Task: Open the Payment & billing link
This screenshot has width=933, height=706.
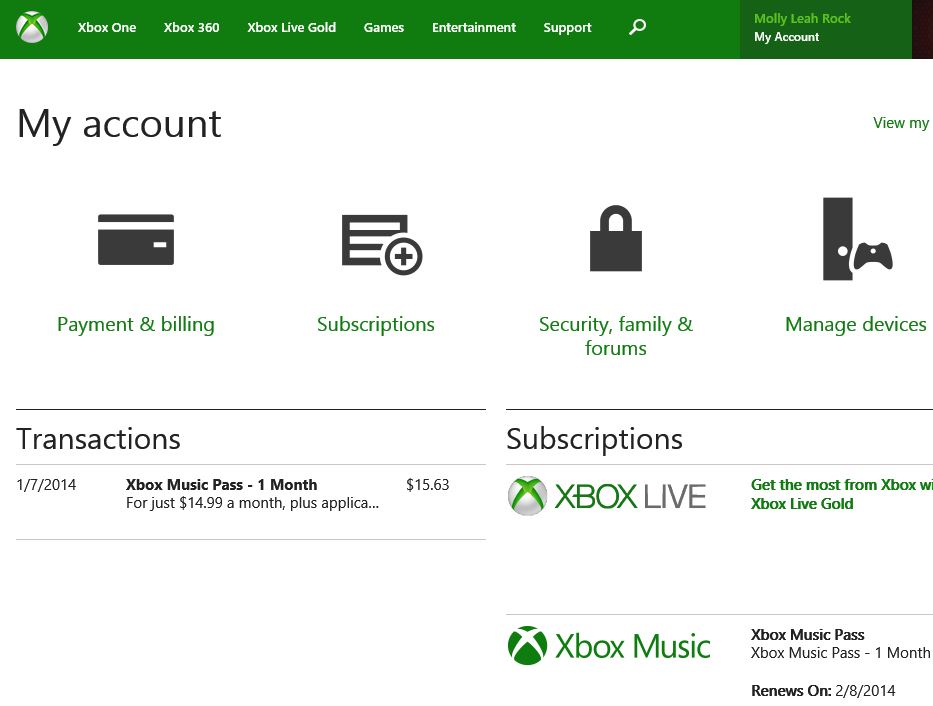Action: [136, 324]
